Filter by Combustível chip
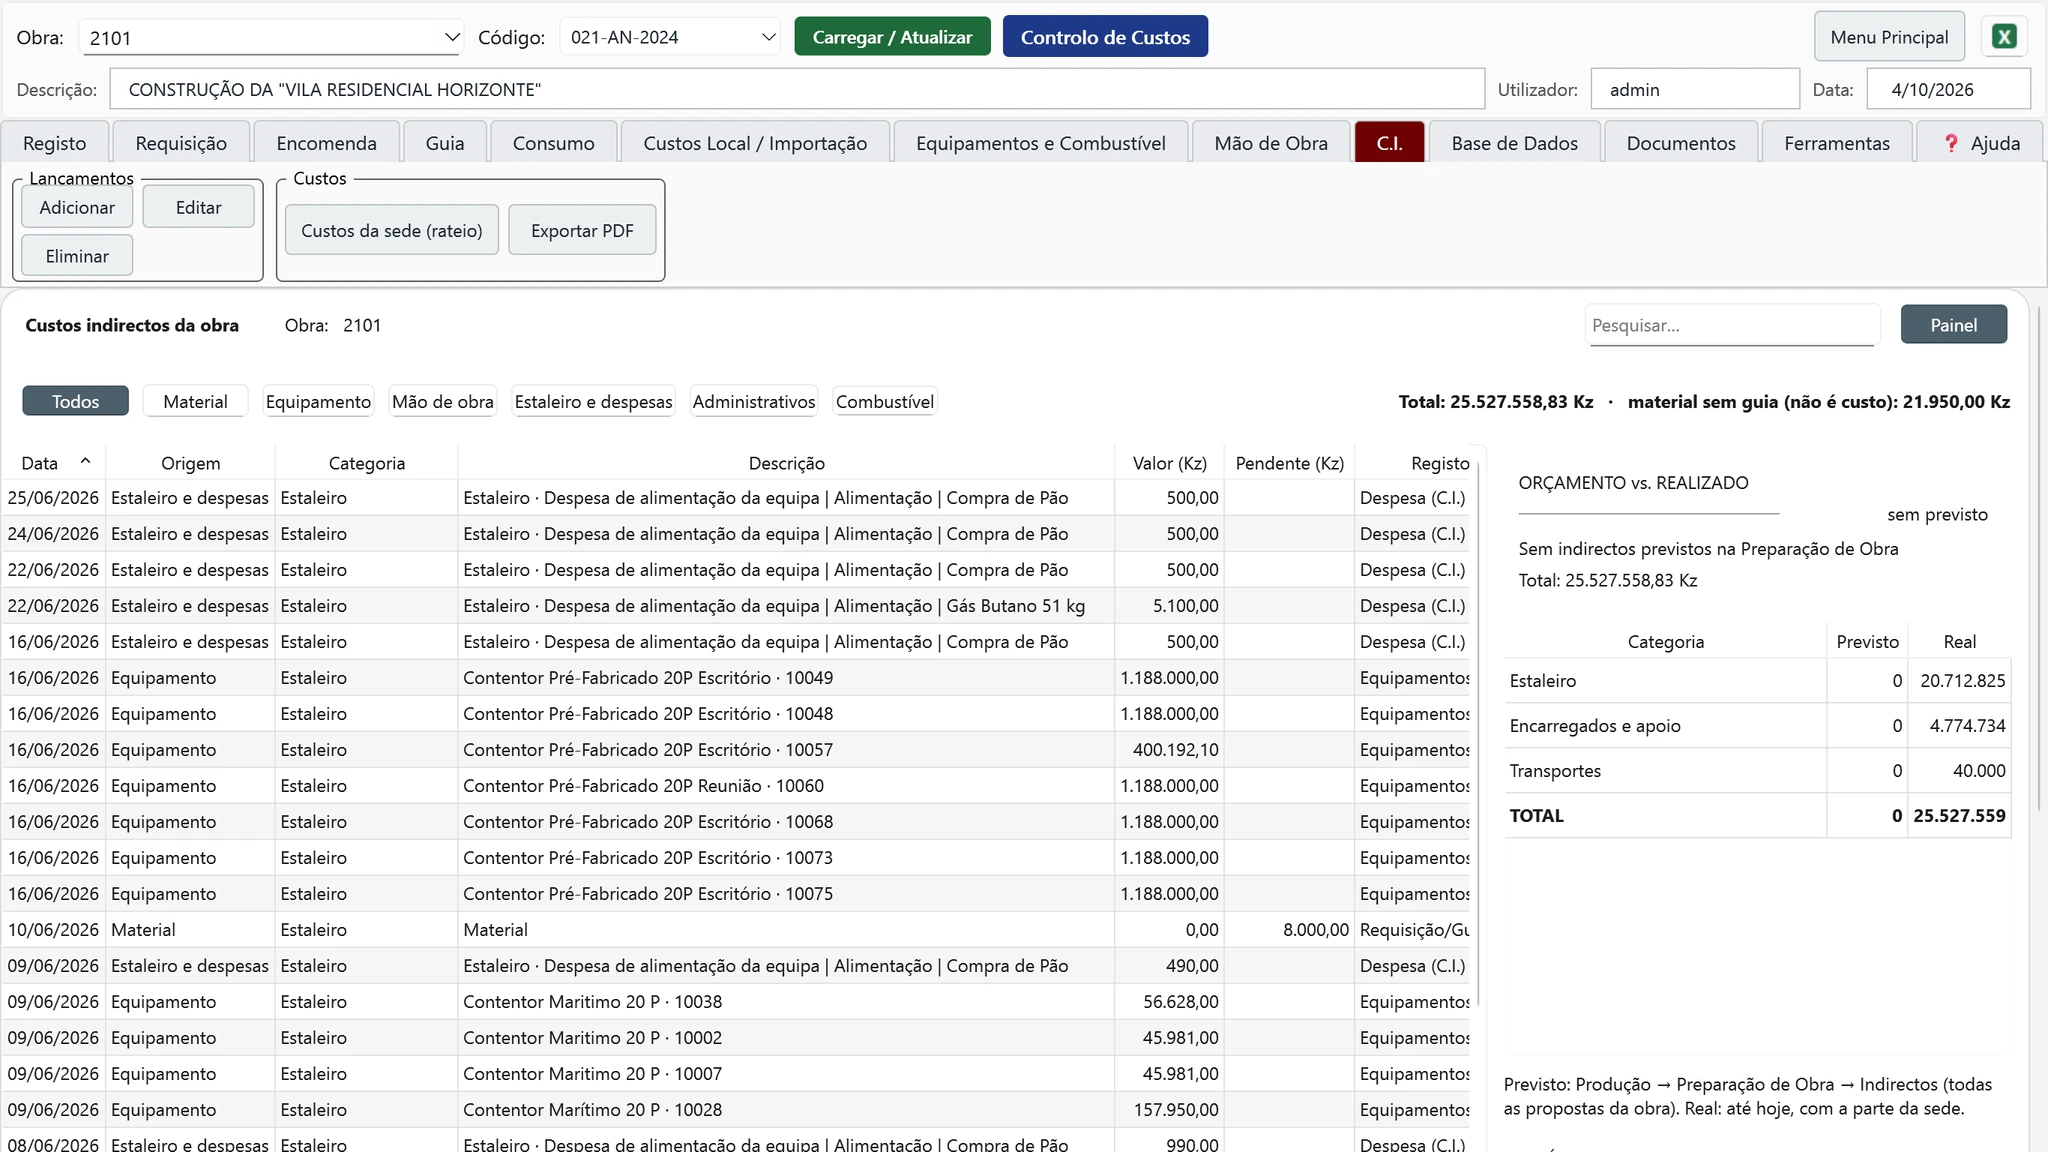Viewport: 2048px width, 1152px height. tap(885, 401)
